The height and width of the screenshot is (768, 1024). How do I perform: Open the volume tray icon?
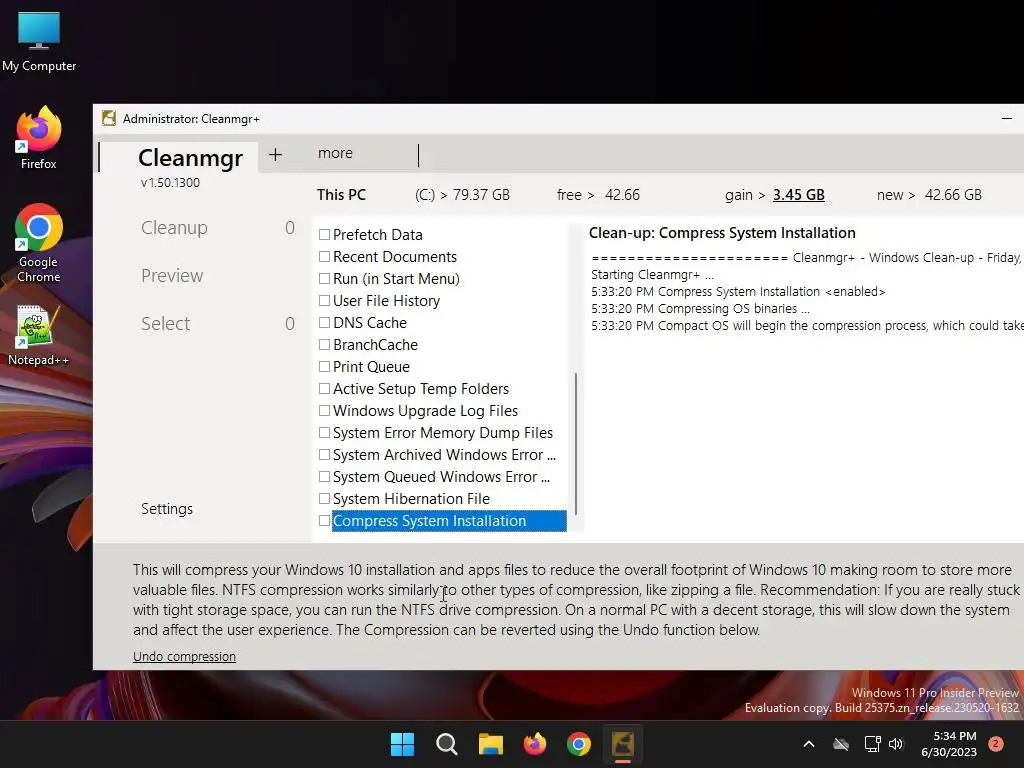(896, 744)
